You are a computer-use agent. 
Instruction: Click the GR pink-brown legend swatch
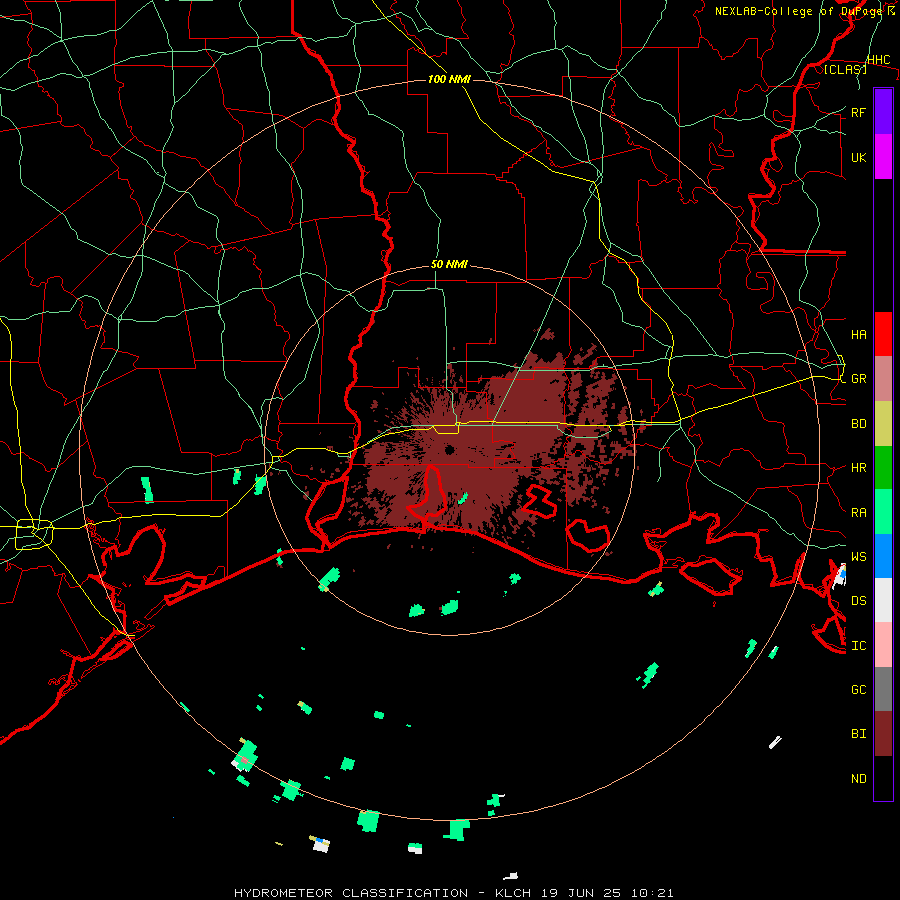883,379
